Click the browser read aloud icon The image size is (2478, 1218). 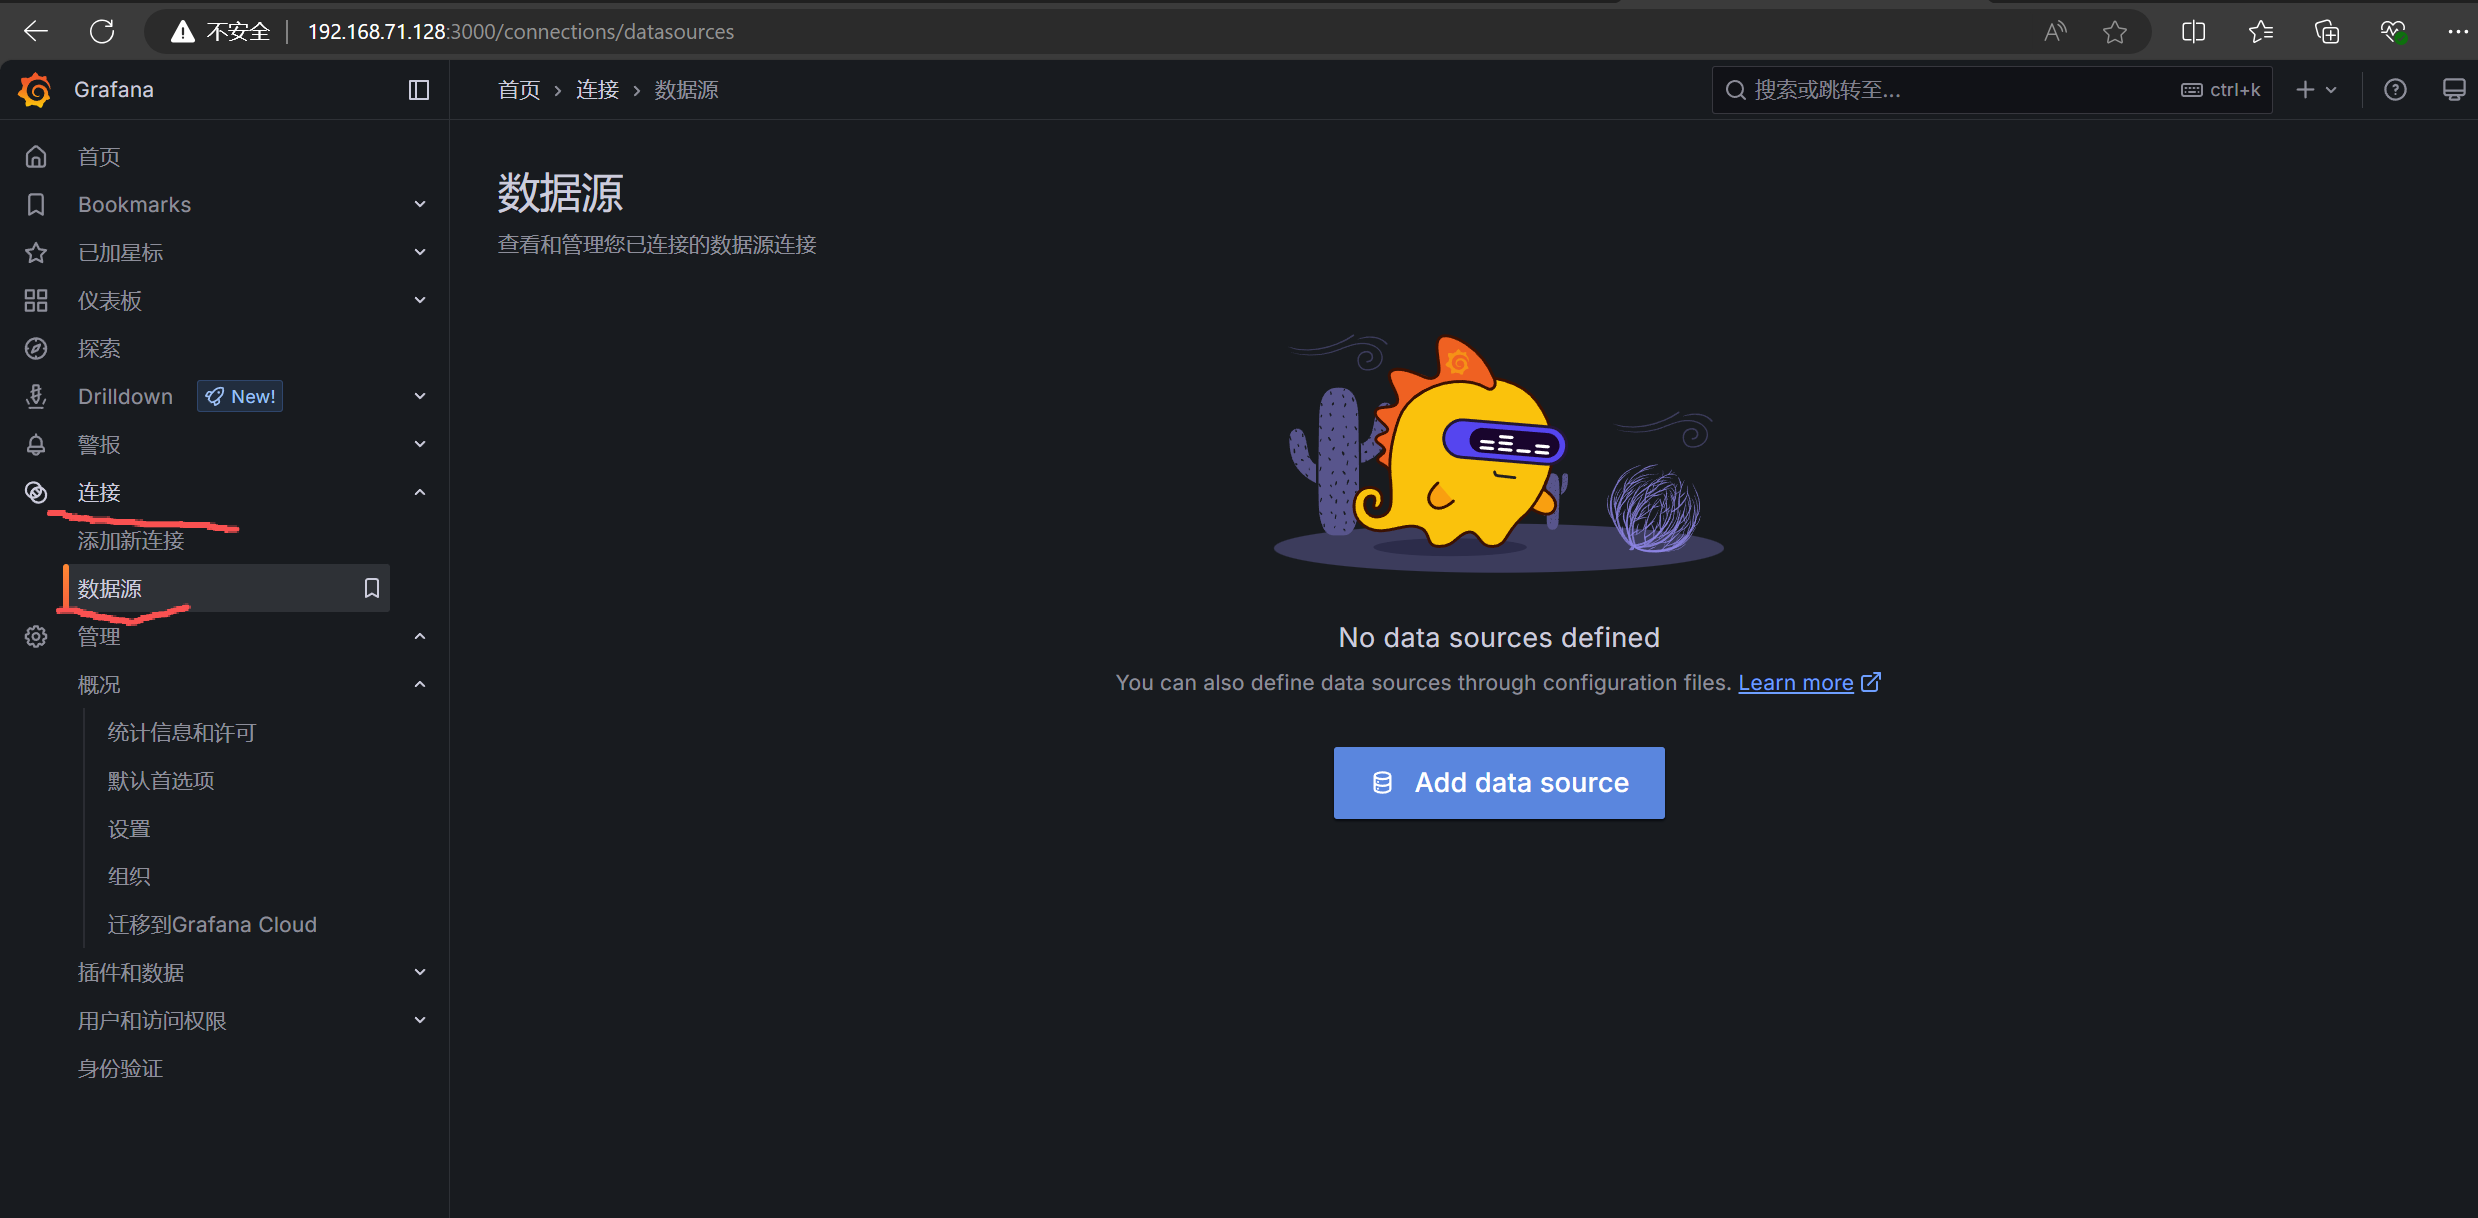[2055, 32]
